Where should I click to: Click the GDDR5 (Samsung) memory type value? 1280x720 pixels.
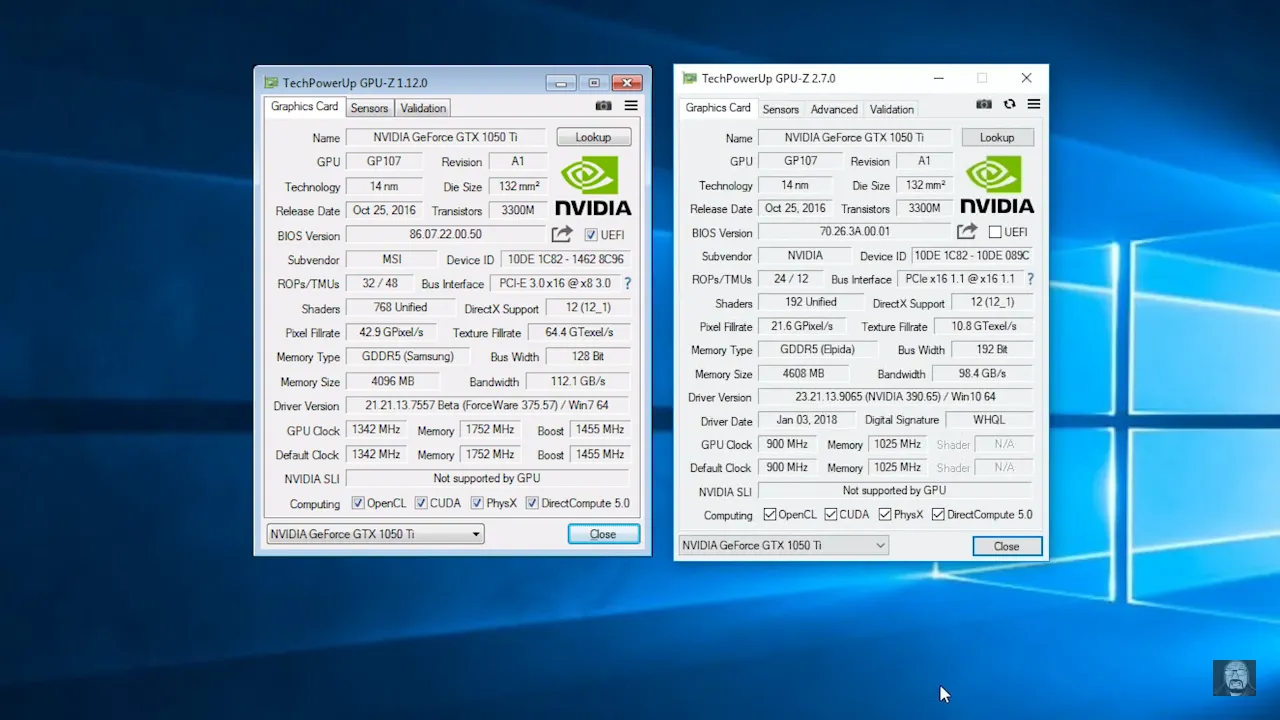pyautogui.click(x=408, y=357)
